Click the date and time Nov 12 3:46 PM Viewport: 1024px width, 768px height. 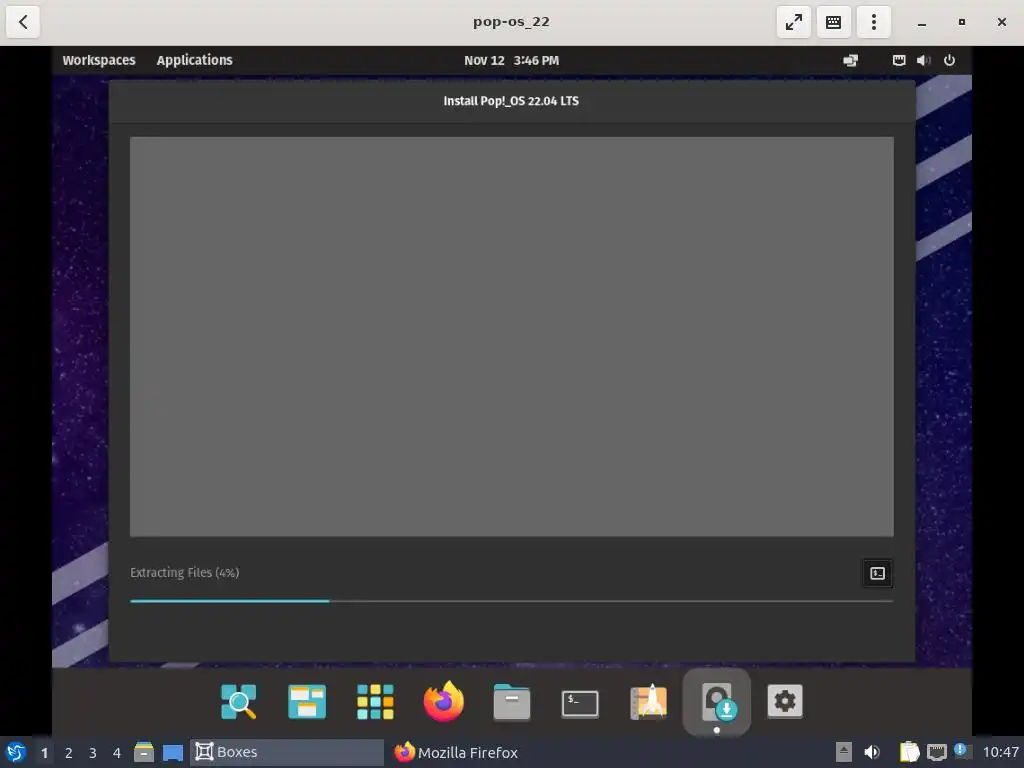pyautogui.click(x=511, y=60)
